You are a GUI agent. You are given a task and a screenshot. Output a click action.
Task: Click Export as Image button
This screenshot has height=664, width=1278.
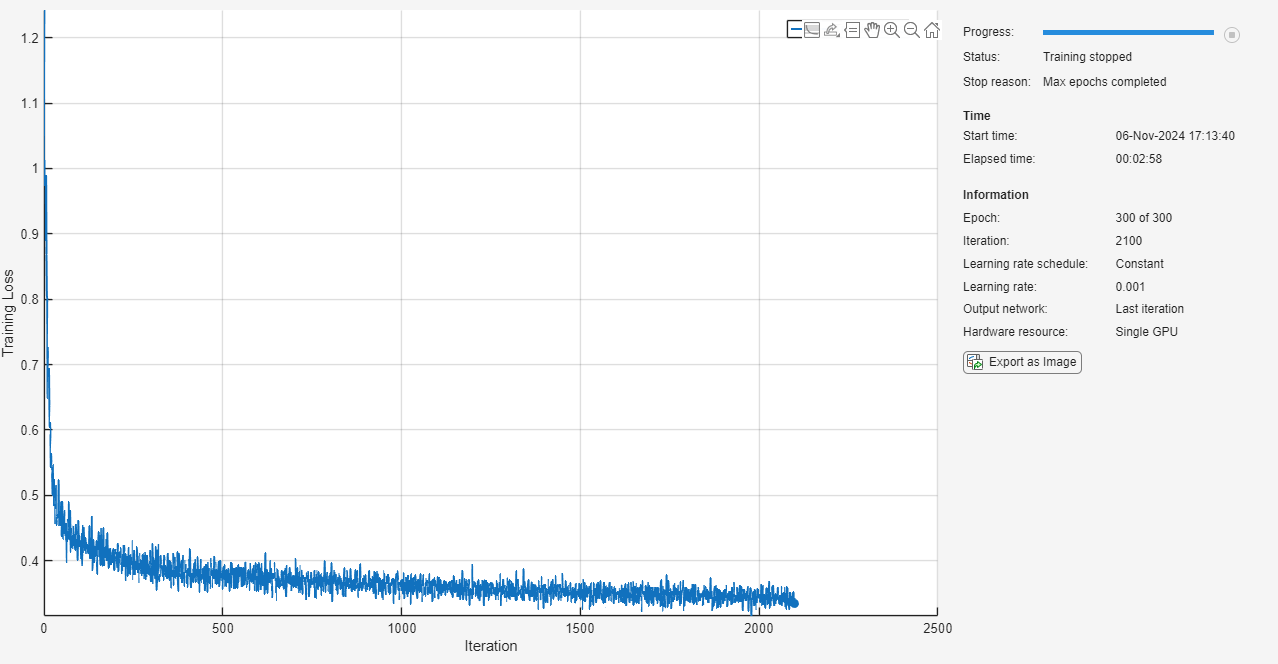pos(1022,362)
